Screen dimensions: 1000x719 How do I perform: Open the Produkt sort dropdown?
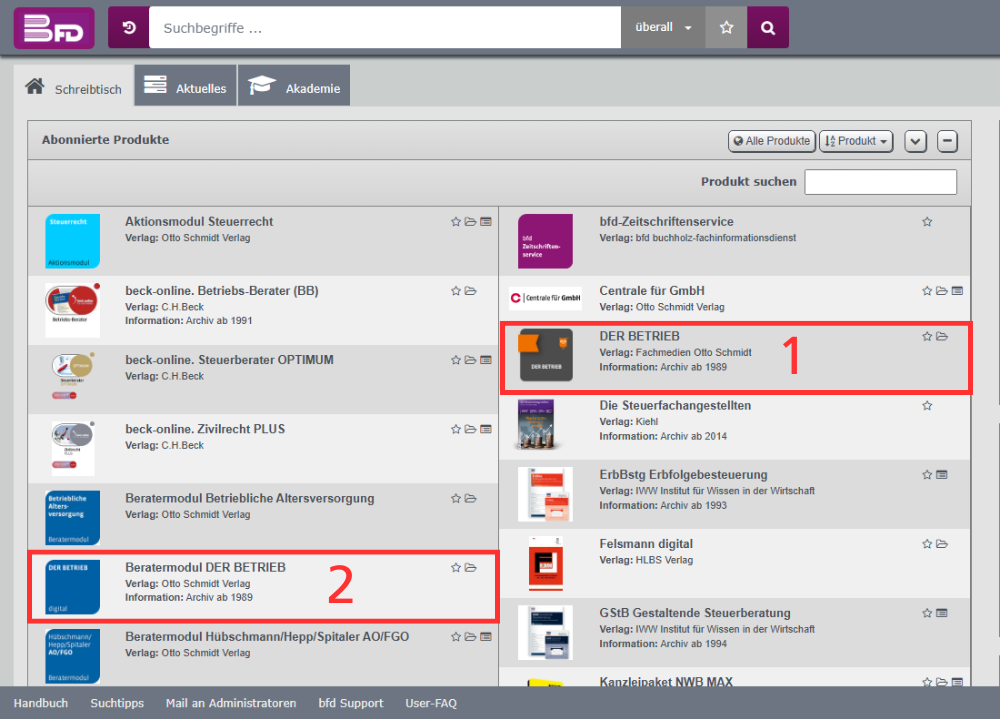click(x=857, y=141)
